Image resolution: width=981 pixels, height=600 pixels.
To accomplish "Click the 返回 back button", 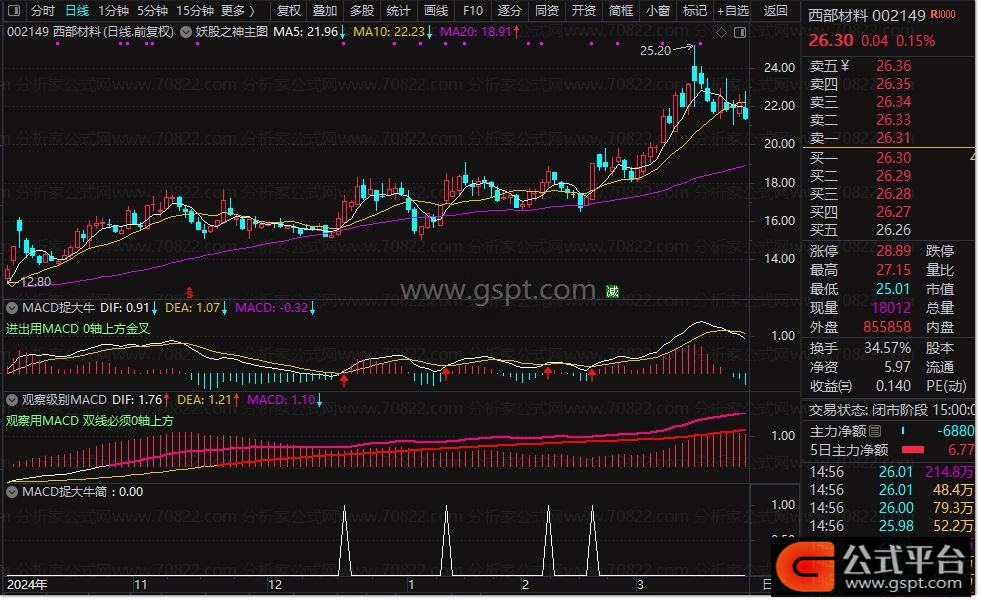I will coord(775,11).
